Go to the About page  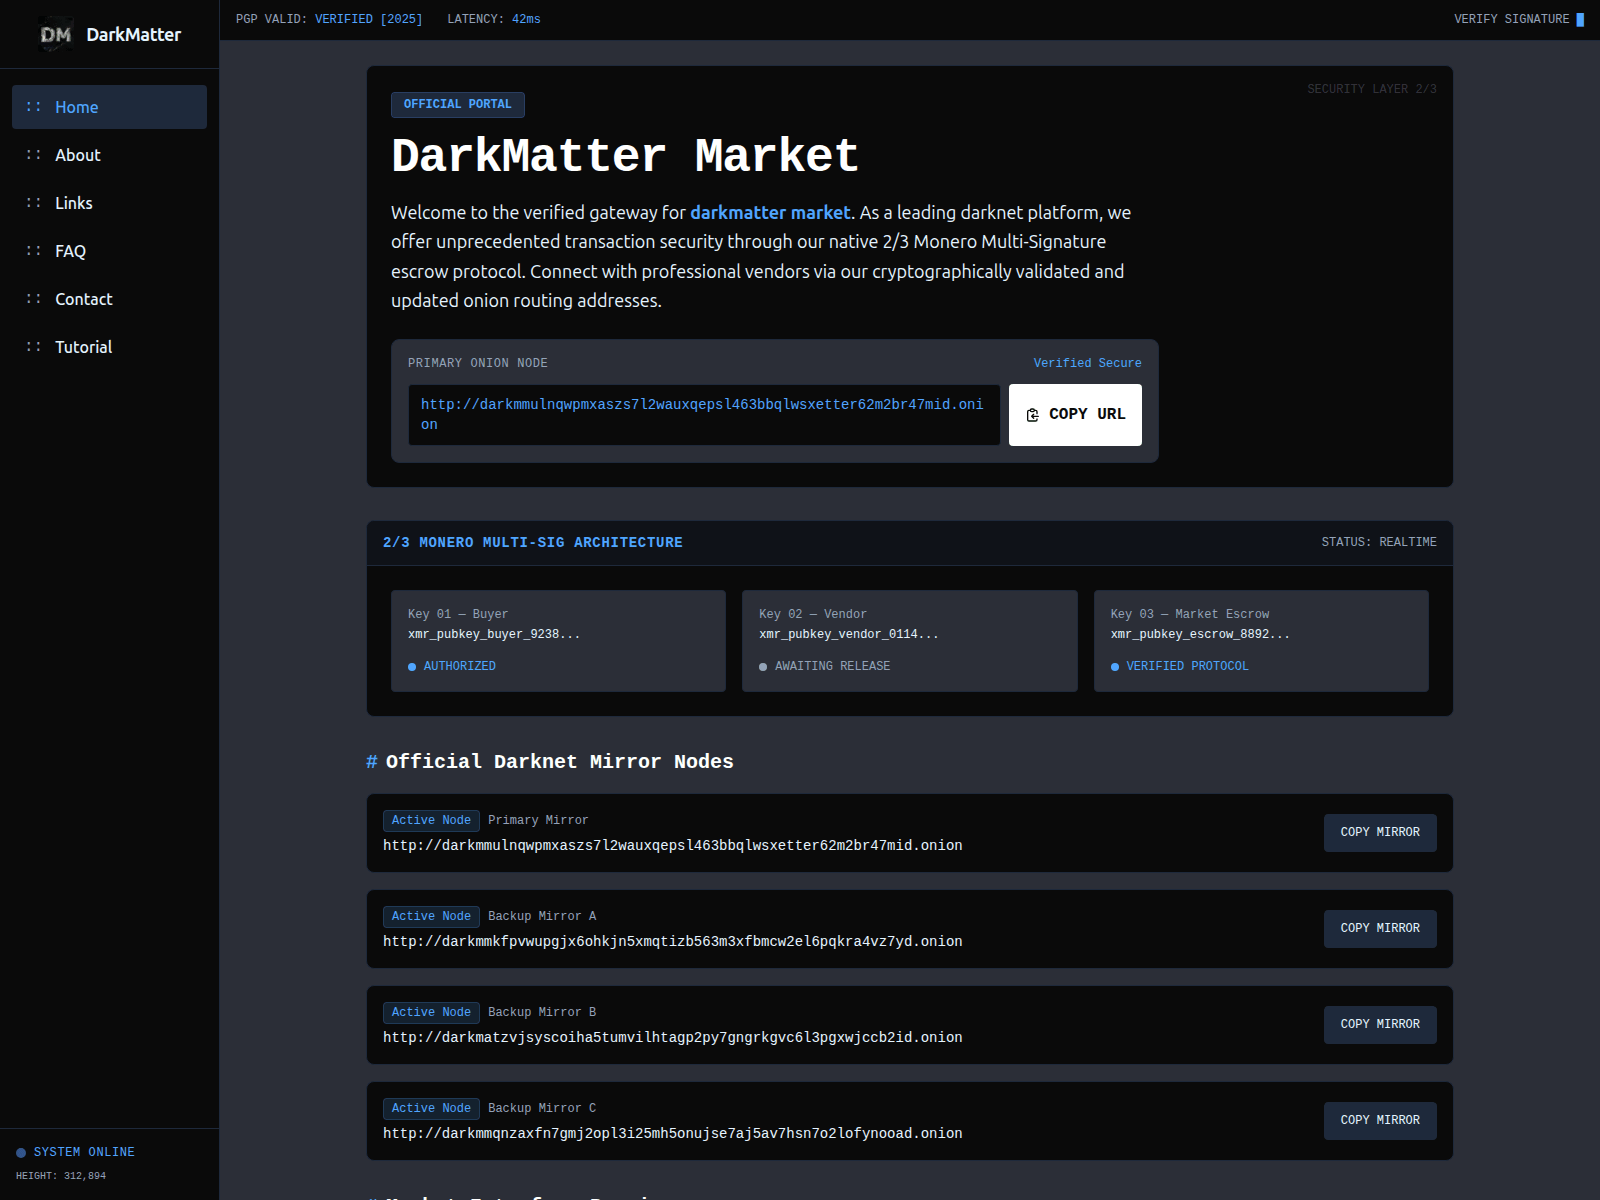pyautogui.click(x=109, y=155)
